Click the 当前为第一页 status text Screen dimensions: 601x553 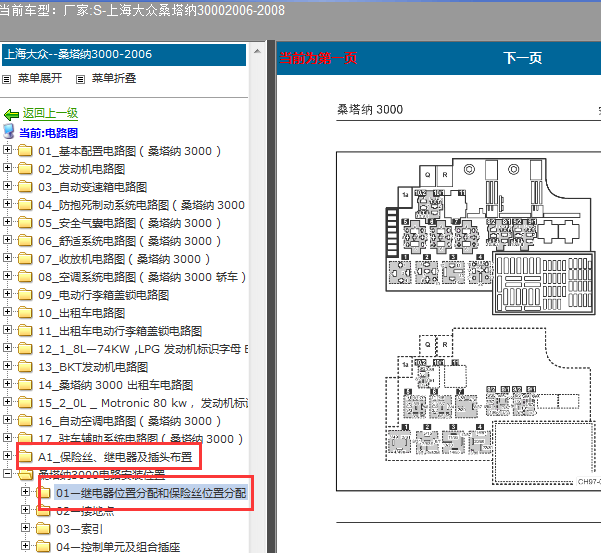coord(318,58)
